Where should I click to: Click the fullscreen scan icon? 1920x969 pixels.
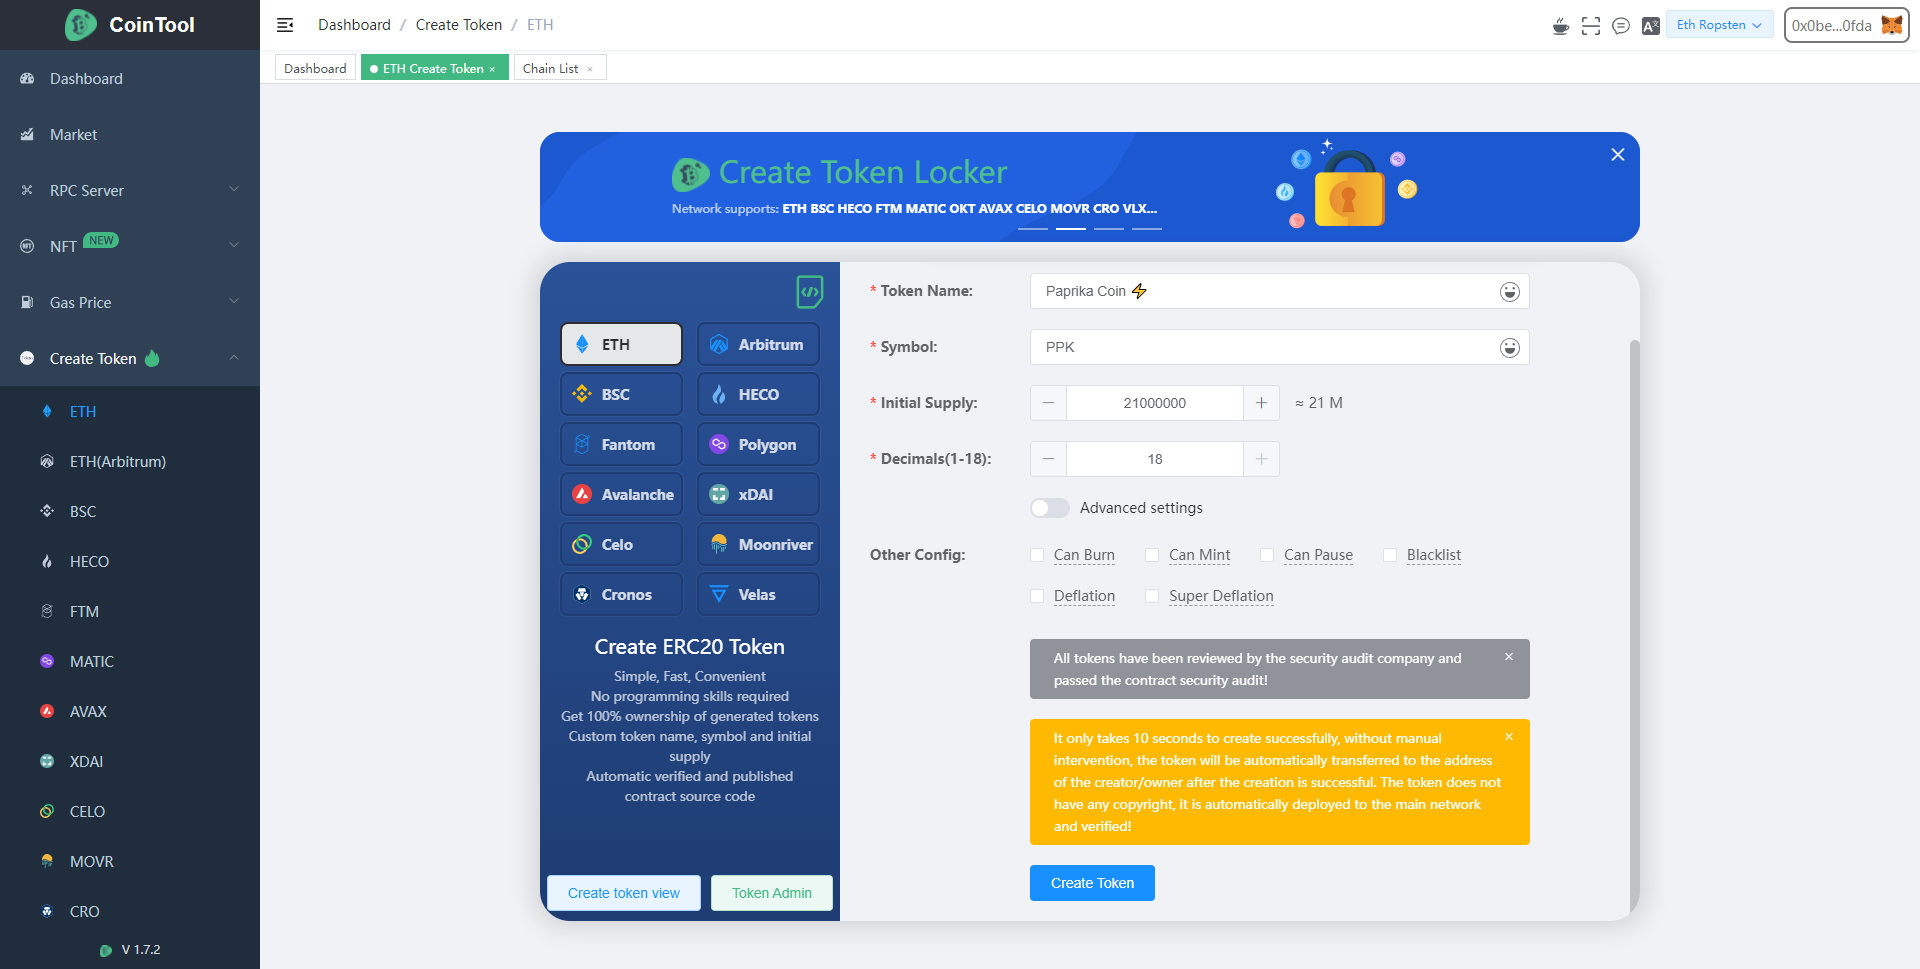pos(1590,25)
